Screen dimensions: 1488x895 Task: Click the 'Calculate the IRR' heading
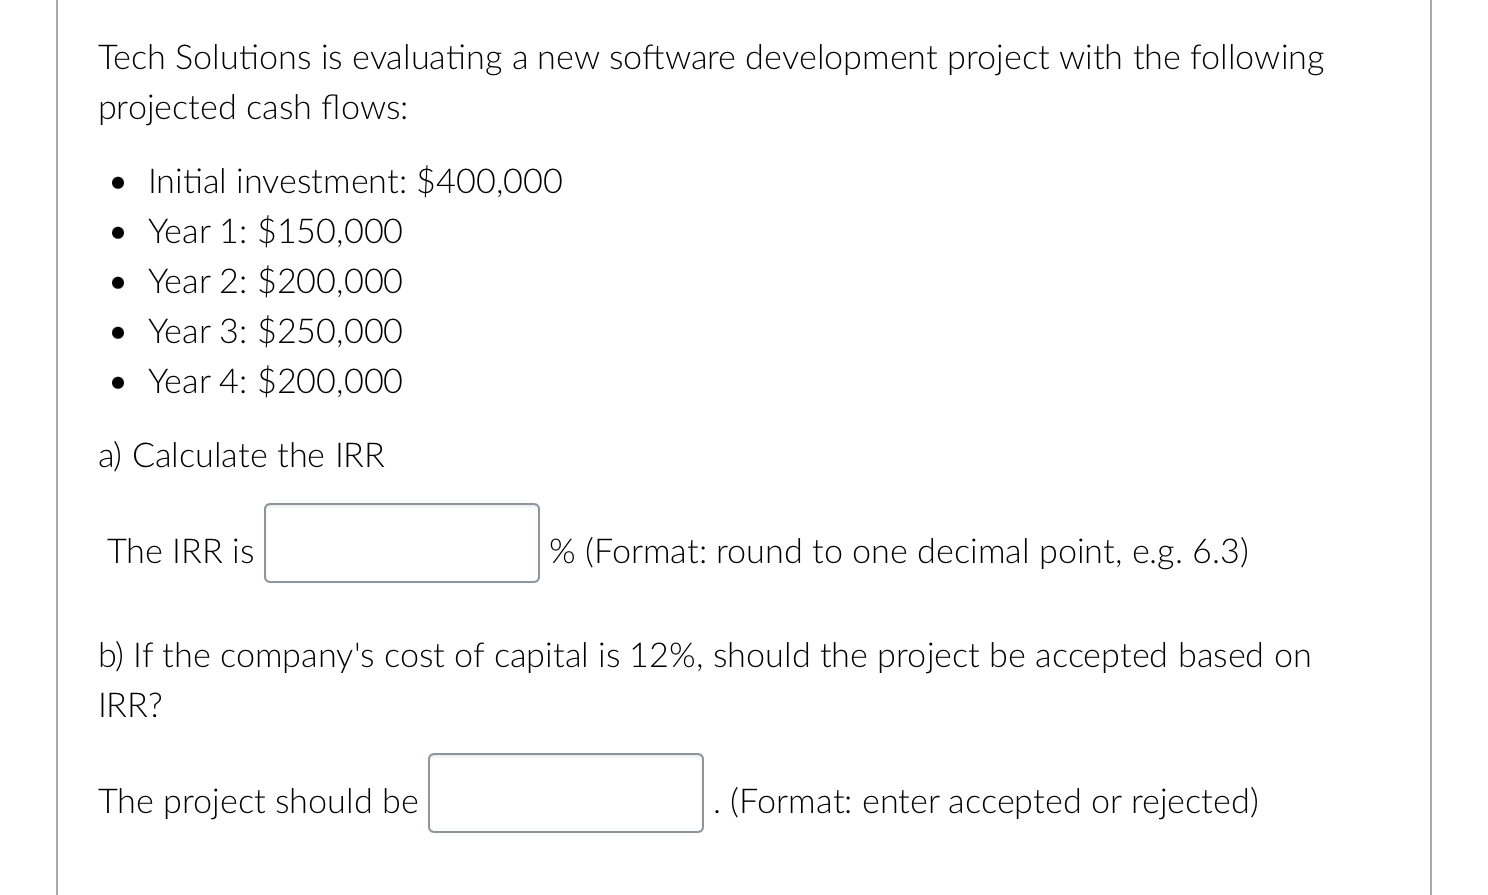click(x=240, y=456)
